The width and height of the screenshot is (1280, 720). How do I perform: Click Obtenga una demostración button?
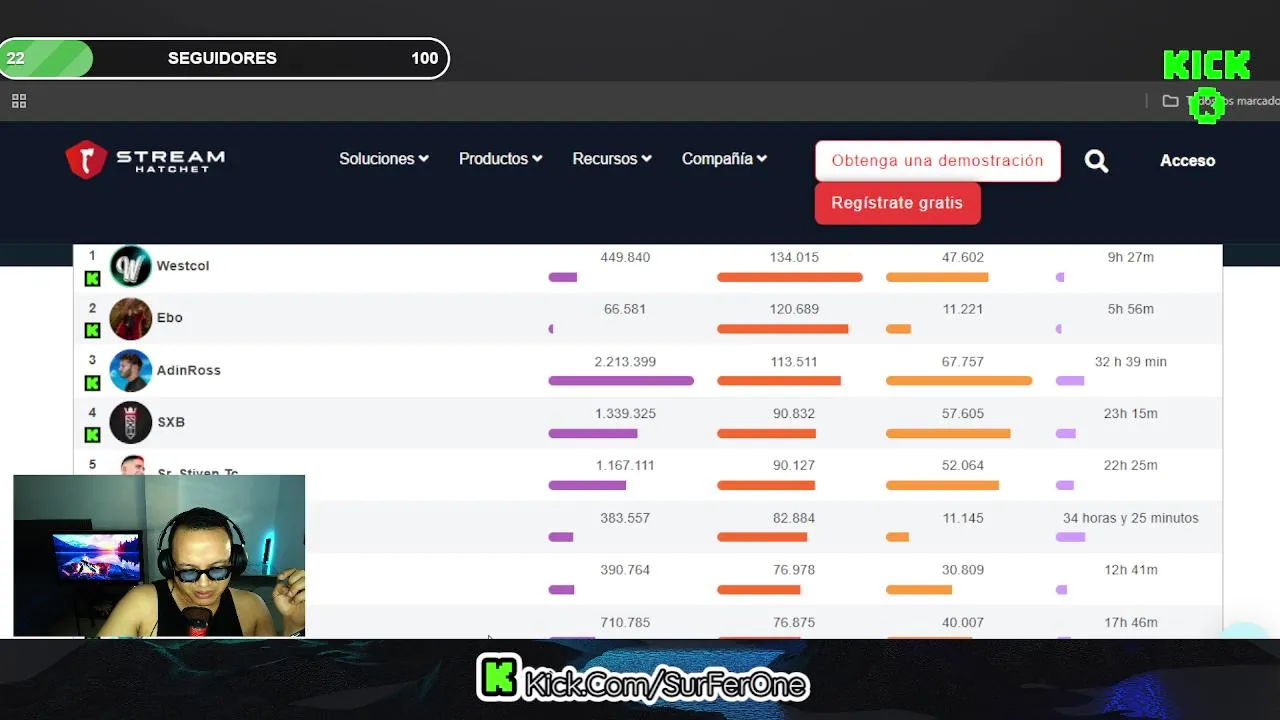pyautogui.click(x=938, y=161)
